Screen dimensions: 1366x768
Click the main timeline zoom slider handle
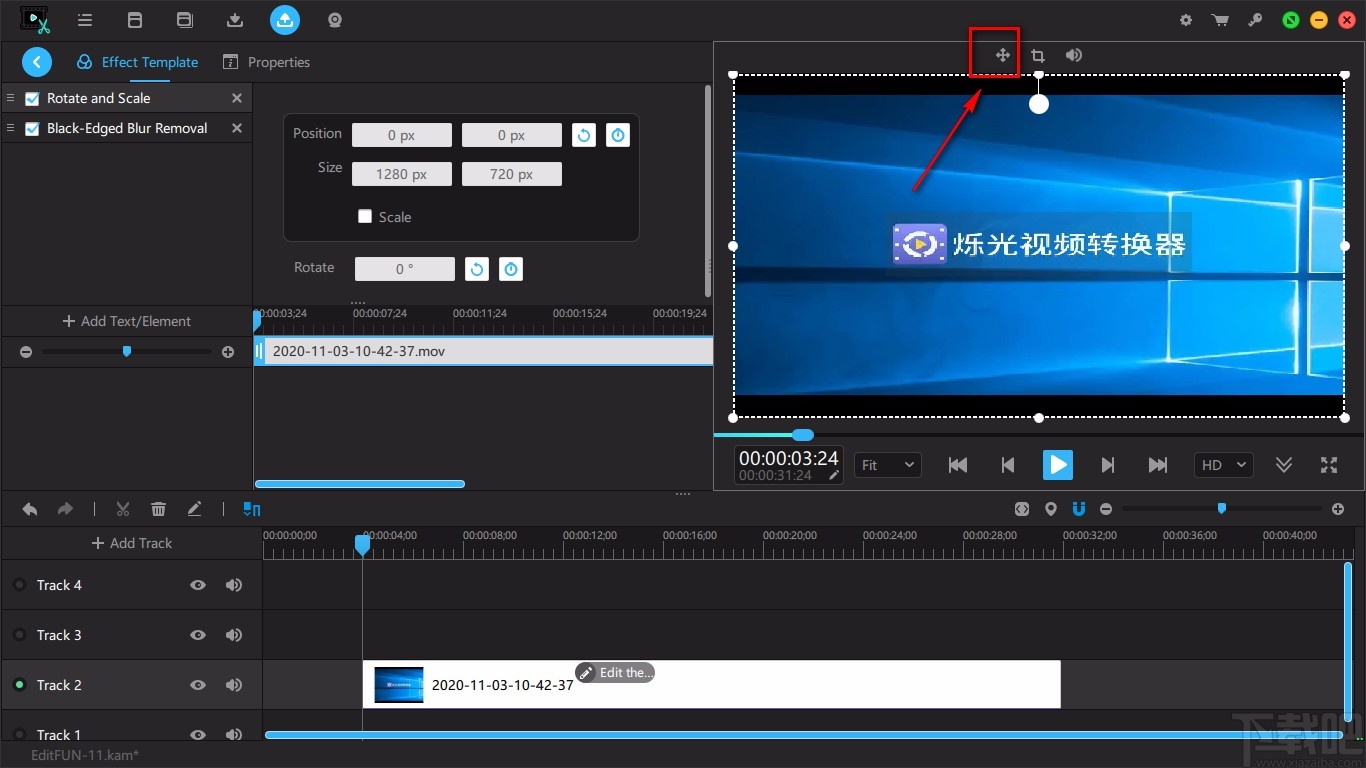click(1222, 509)
